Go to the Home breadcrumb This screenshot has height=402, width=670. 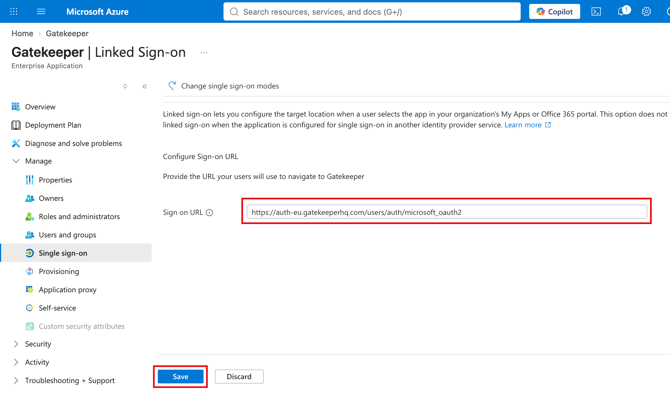click(22, 33)
